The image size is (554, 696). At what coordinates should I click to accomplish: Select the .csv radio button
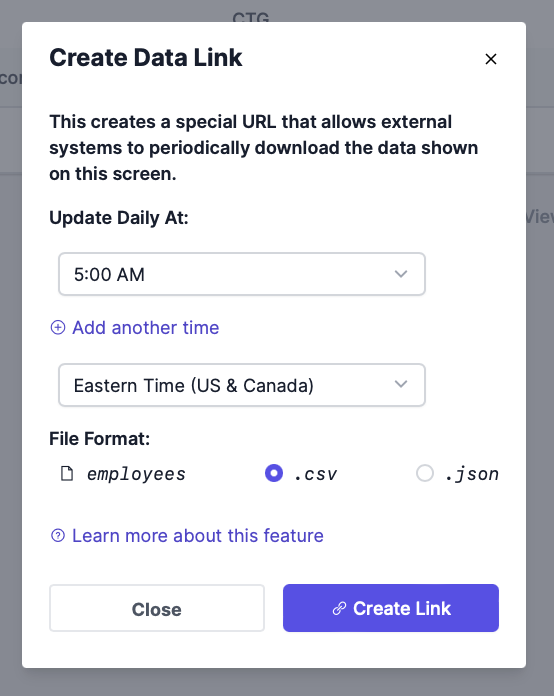[x=274, y=473]
